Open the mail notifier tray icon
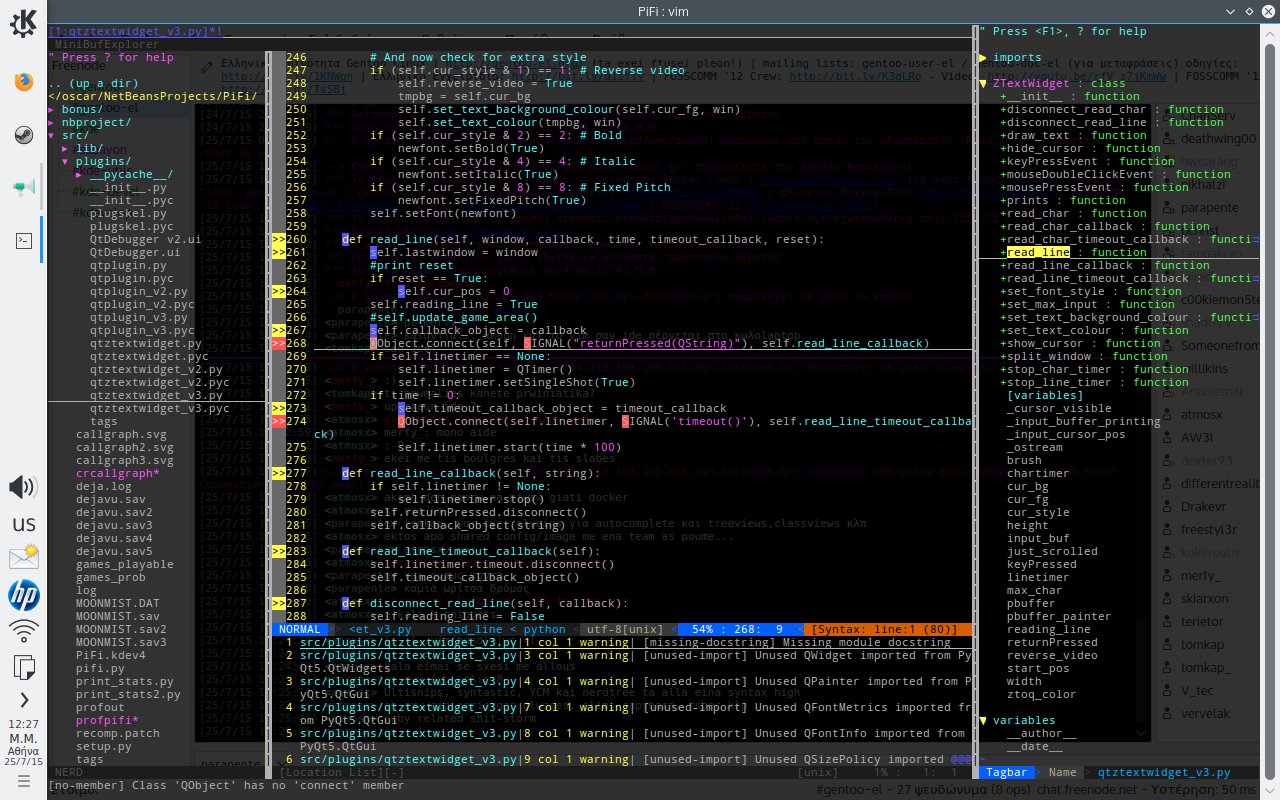 (x=23, y=558)
